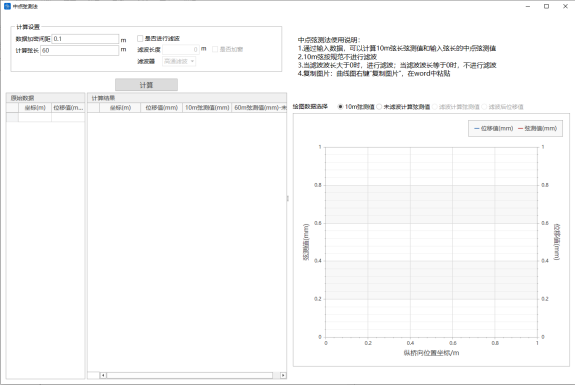Close the 中点弦测法 window
This screenshot has height=385, width=576.
pos(565,6)
